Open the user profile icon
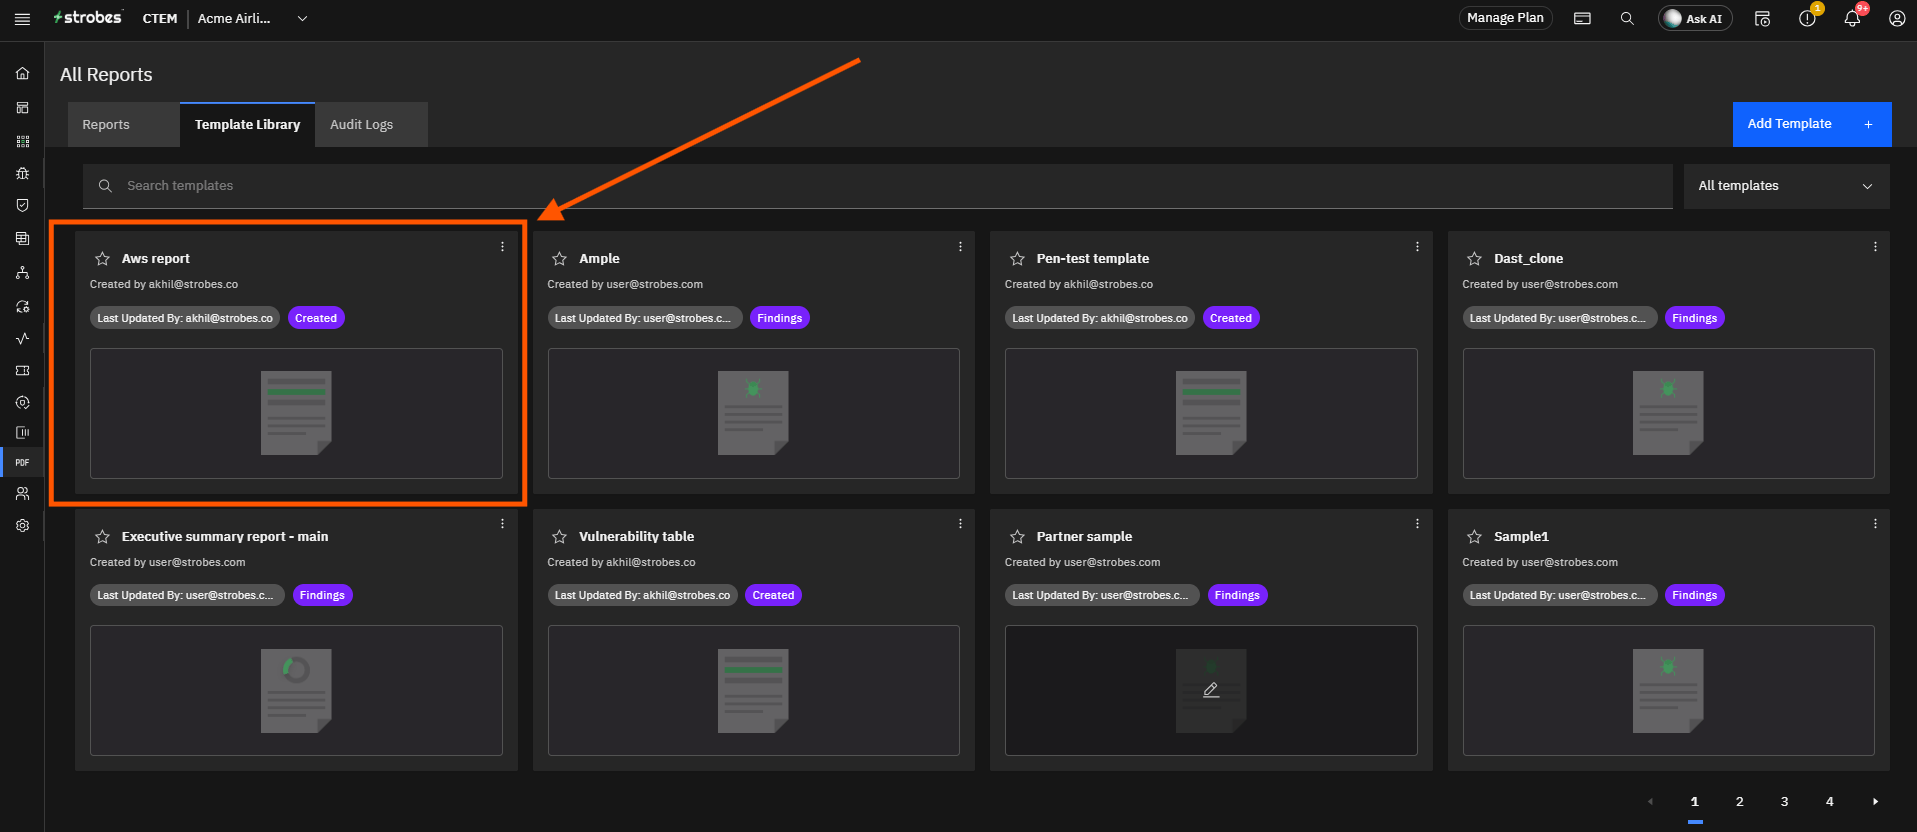 click(1896, 18)
